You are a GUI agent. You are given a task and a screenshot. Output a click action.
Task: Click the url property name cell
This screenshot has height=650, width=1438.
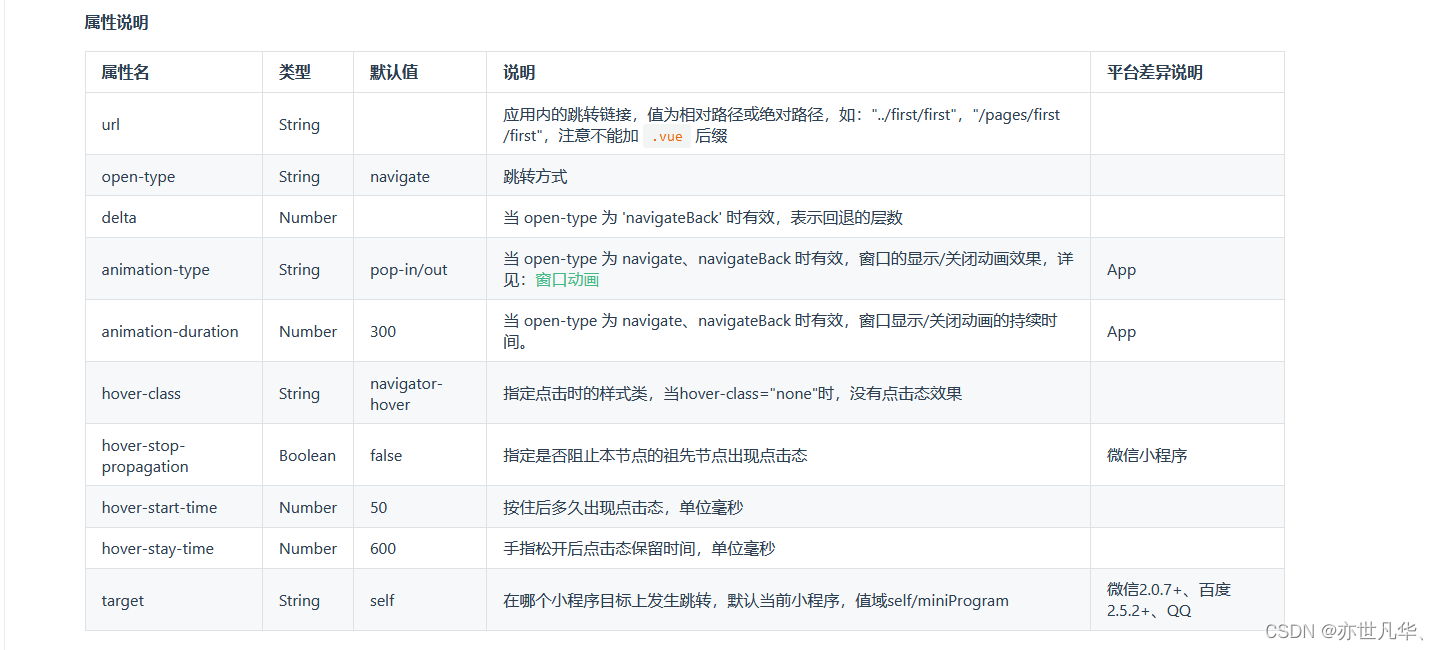(111, 125)
